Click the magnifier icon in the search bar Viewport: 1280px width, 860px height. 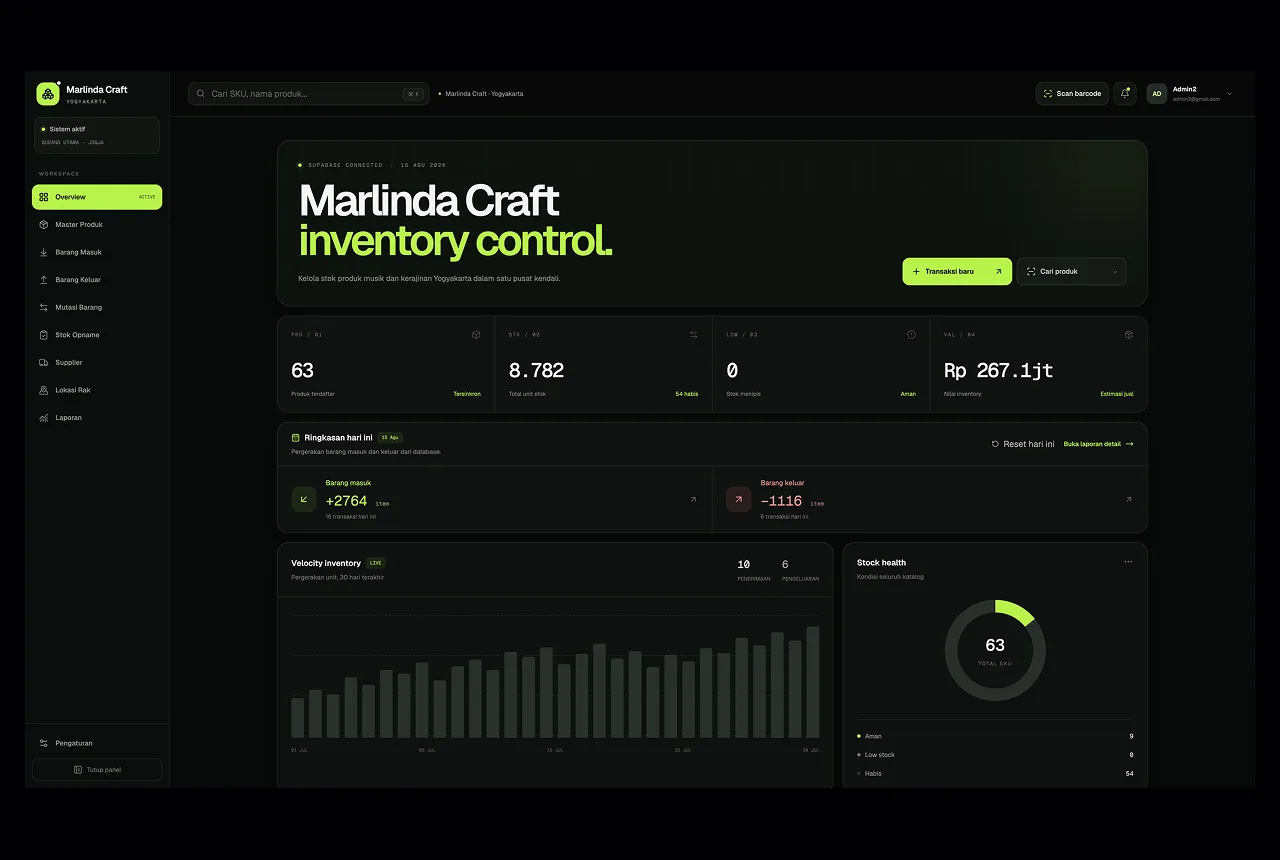click(201, 94)
